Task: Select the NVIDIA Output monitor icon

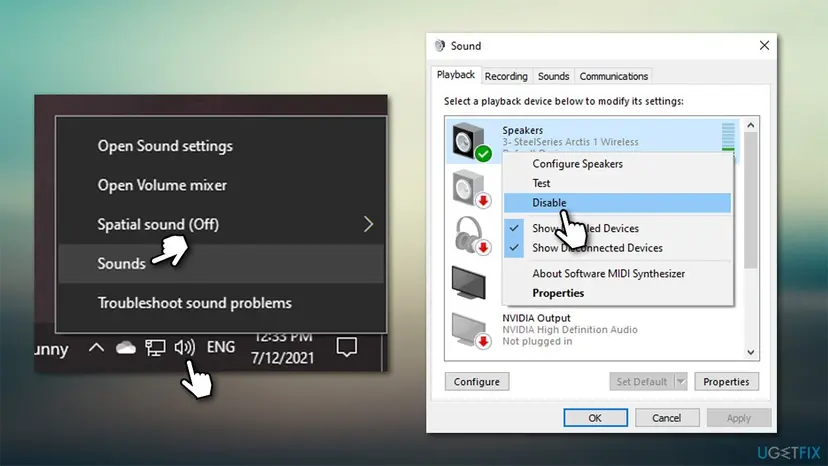Action: pos(472,330)
